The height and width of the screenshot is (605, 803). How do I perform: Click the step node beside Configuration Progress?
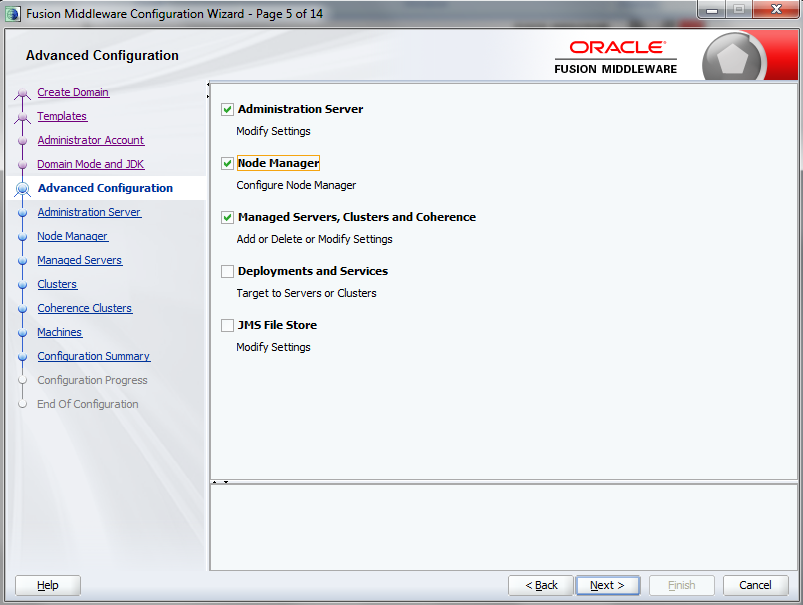(x=22, y=380)
